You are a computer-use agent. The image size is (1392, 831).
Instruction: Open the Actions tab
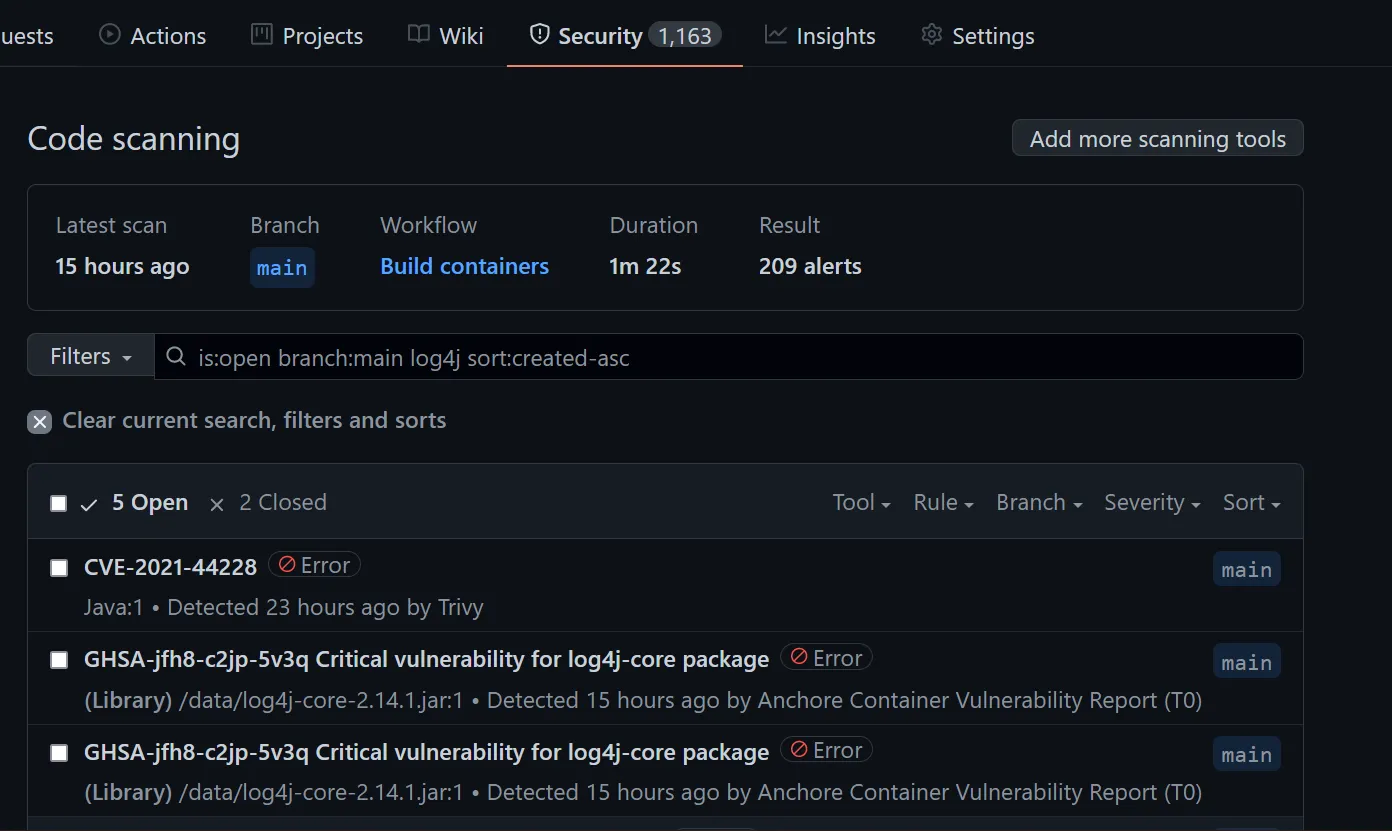[152, 36]
